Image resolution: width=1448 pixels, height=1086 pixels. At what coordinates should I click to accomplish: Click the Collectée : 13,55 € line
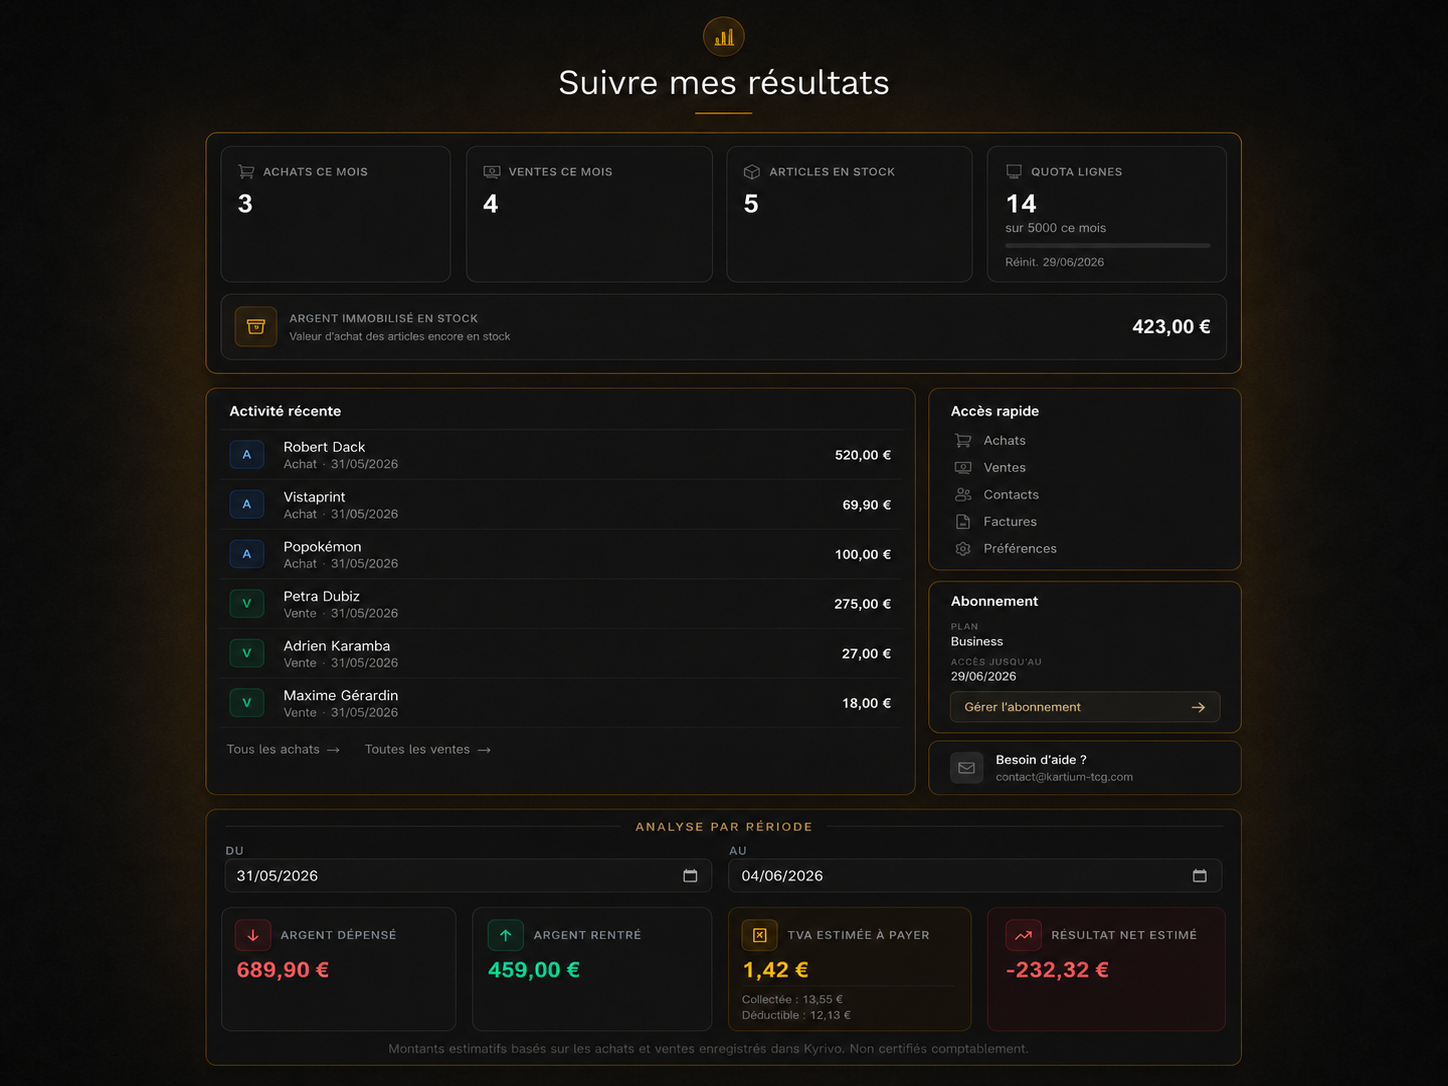(792, 999)
